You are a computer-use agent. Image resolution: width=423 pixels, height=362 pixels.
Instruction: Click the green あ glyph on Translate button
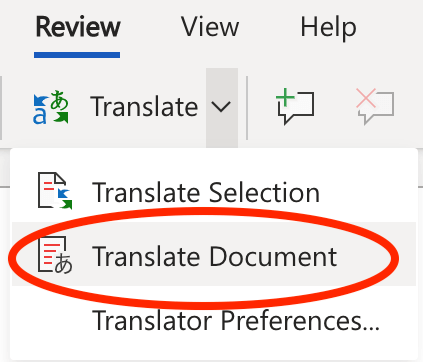pyautogui.click(x=59, y=100)
